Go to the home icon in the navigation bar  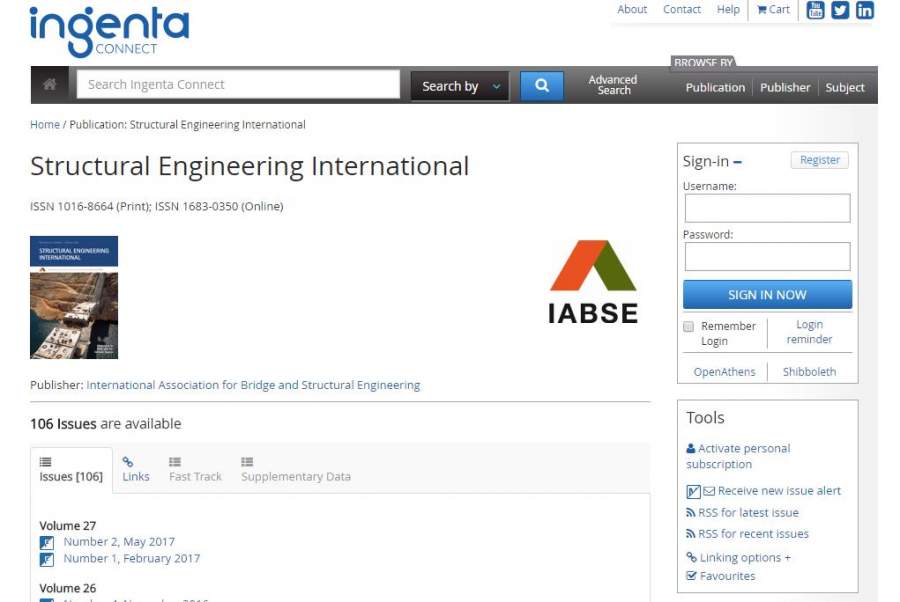click(50, 85)
